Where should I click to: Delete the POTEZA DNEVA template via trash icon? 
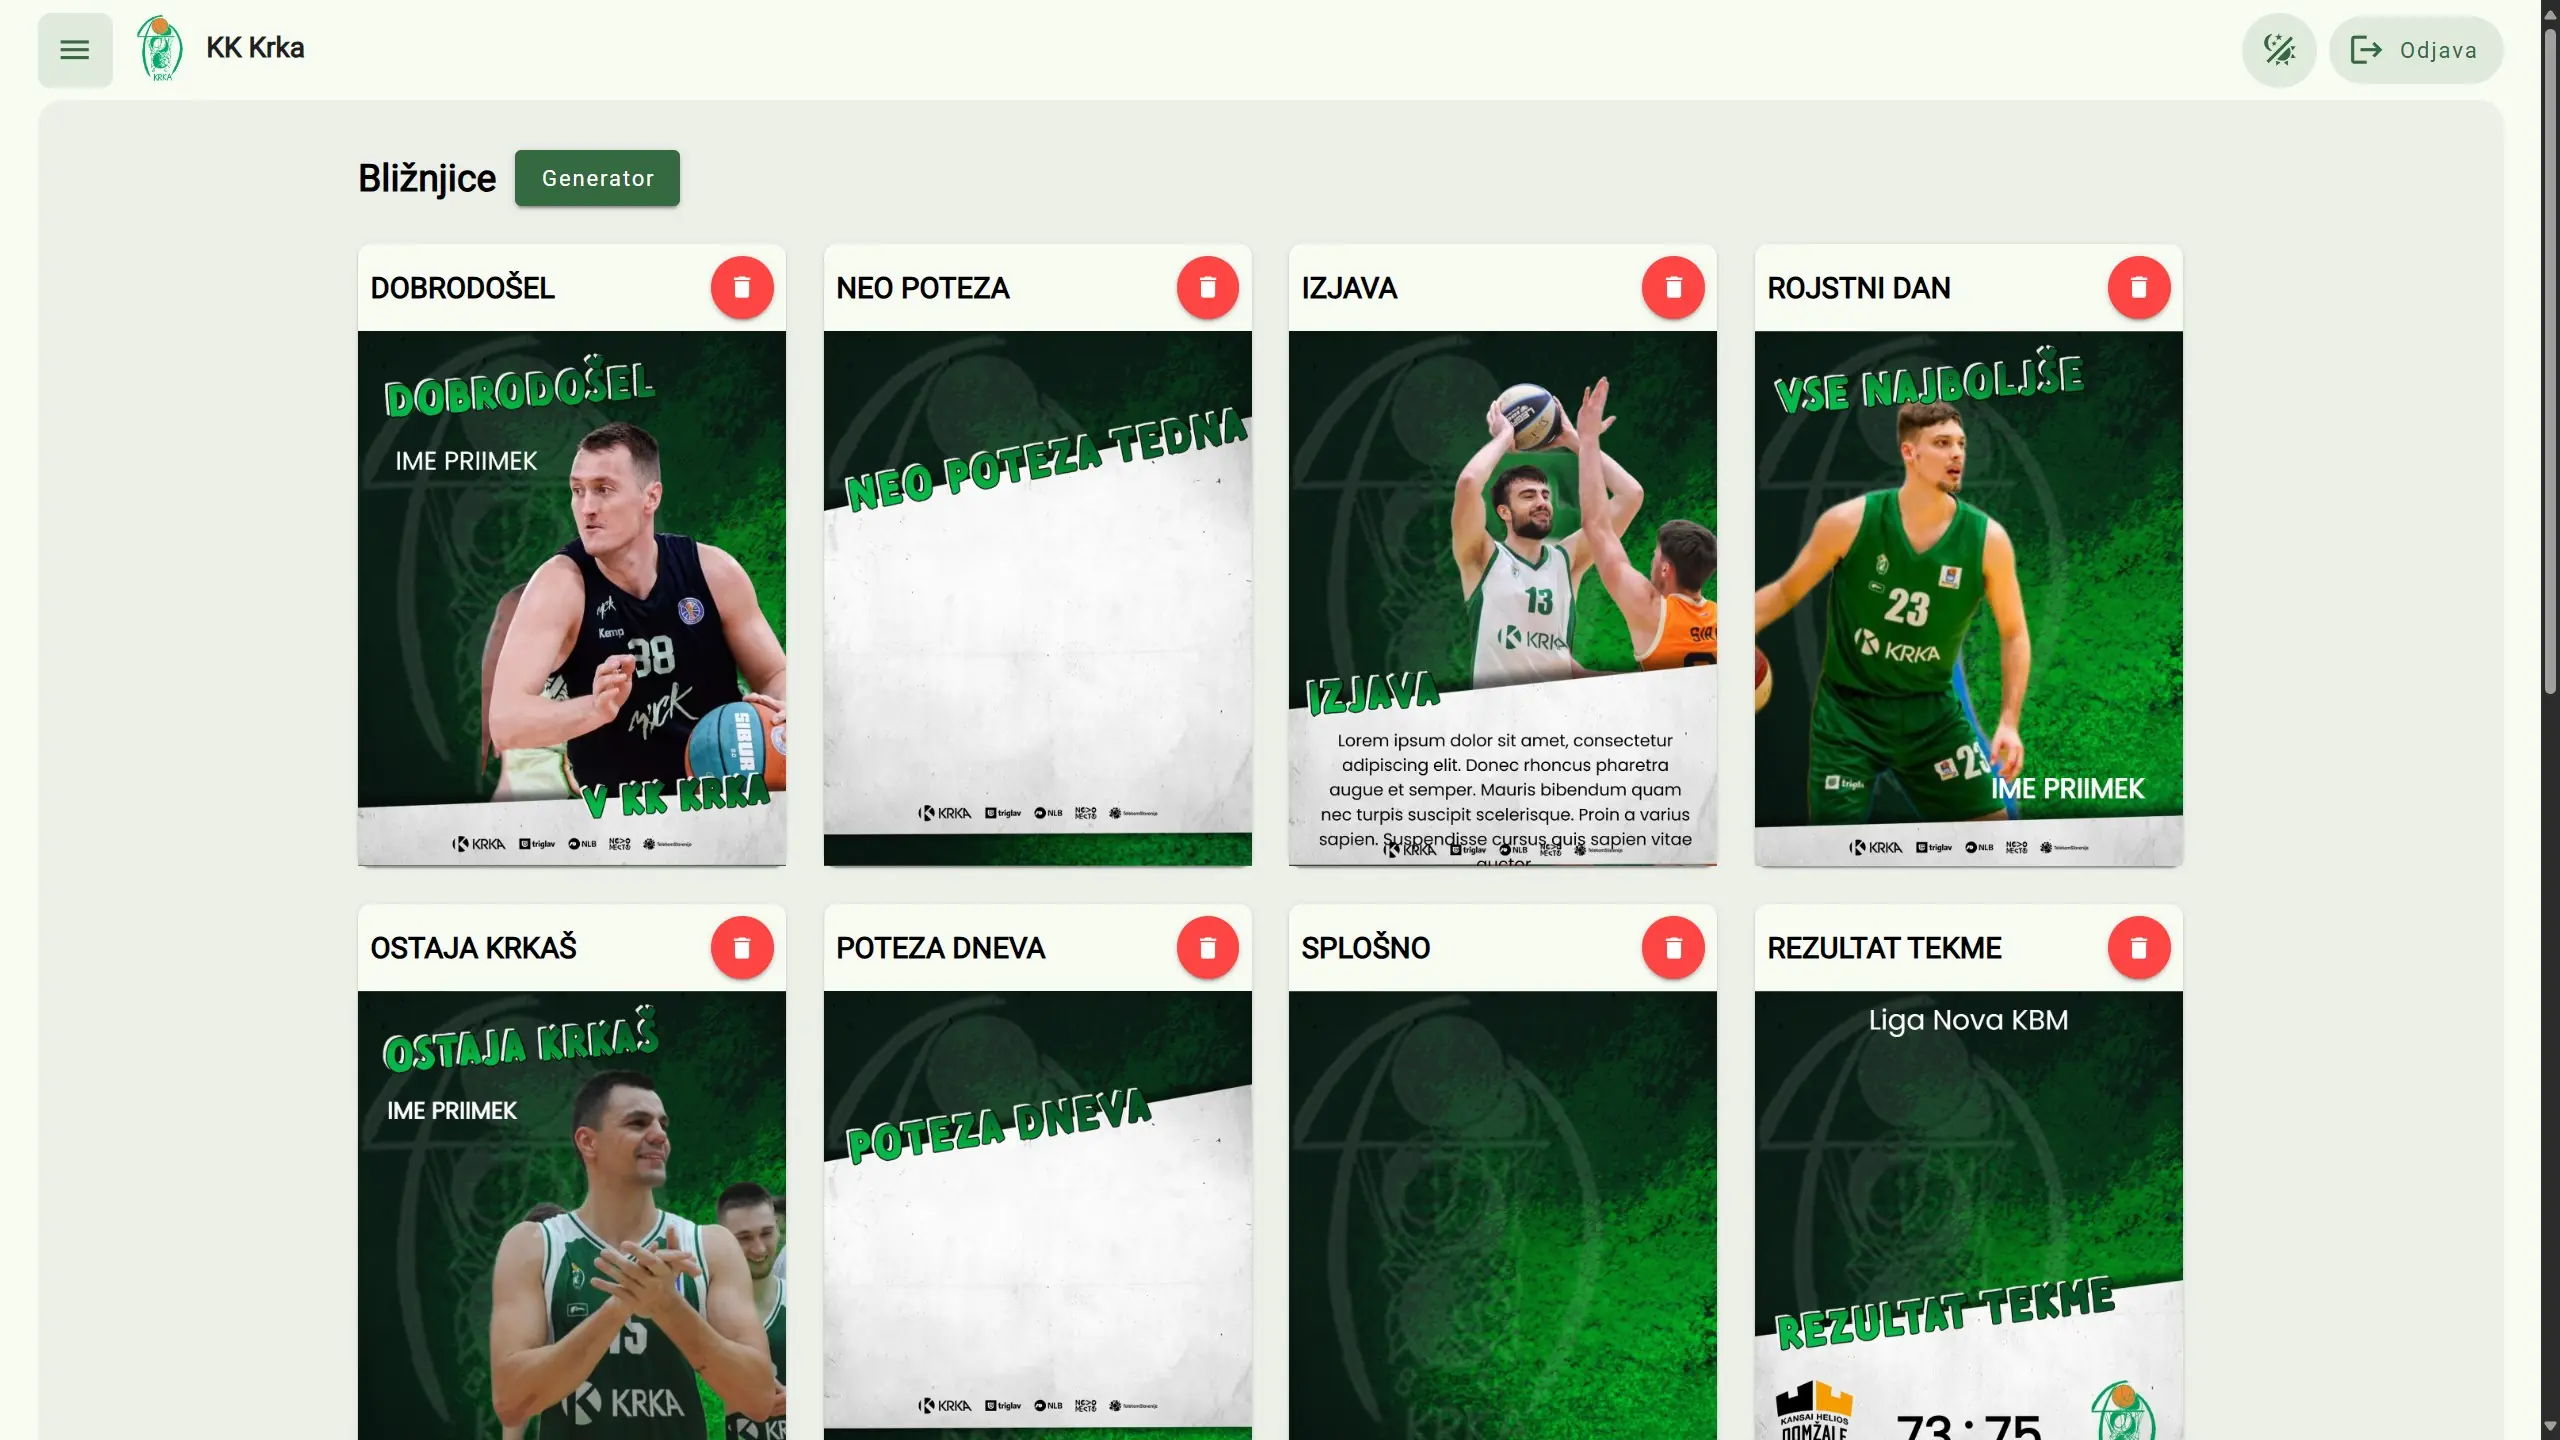pos(1208,947)
